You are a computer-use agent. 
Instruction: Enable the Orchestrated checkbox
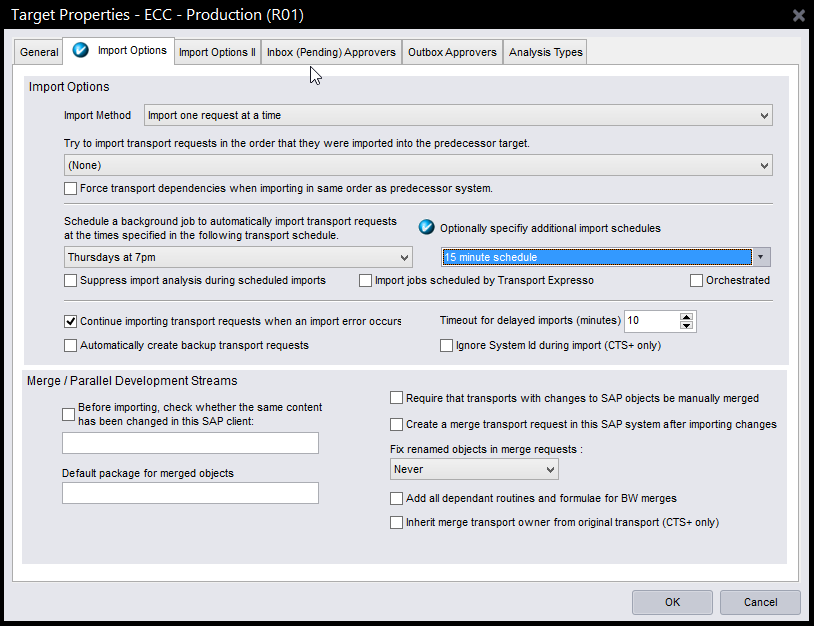(x=697, y=281)
